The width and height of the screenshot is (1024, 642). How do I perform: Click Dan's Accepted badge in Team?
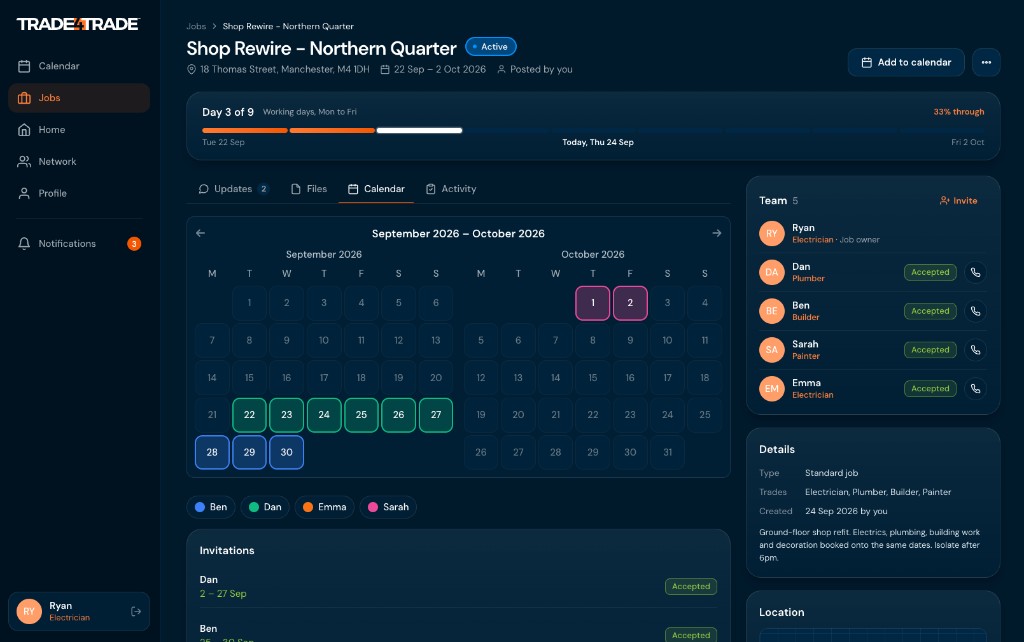point(930,272)
